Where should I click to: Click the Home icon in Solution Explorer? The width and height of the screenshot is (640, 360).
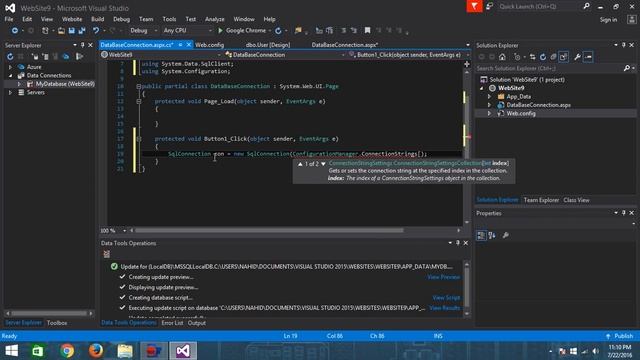point(502,57)
